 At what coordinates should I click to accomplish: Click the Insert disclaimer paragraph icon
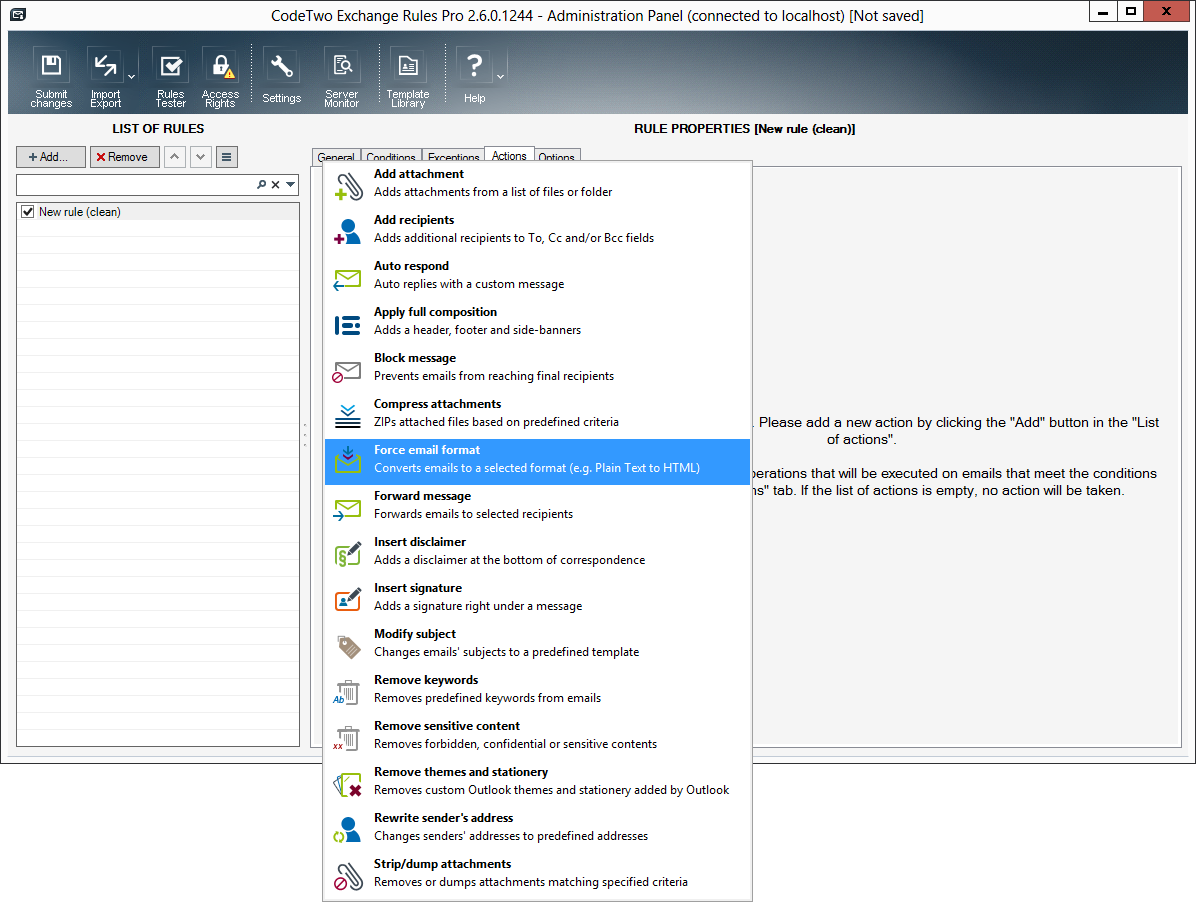coord(348,554)
